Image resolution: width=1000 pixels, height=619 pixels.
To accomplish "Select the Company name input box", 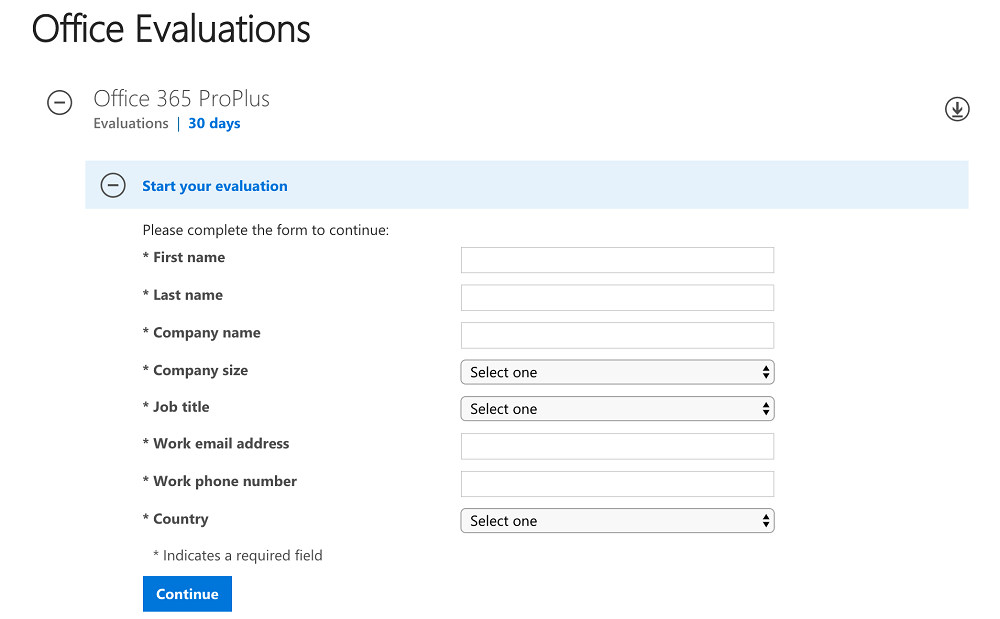I will (617, 335).
